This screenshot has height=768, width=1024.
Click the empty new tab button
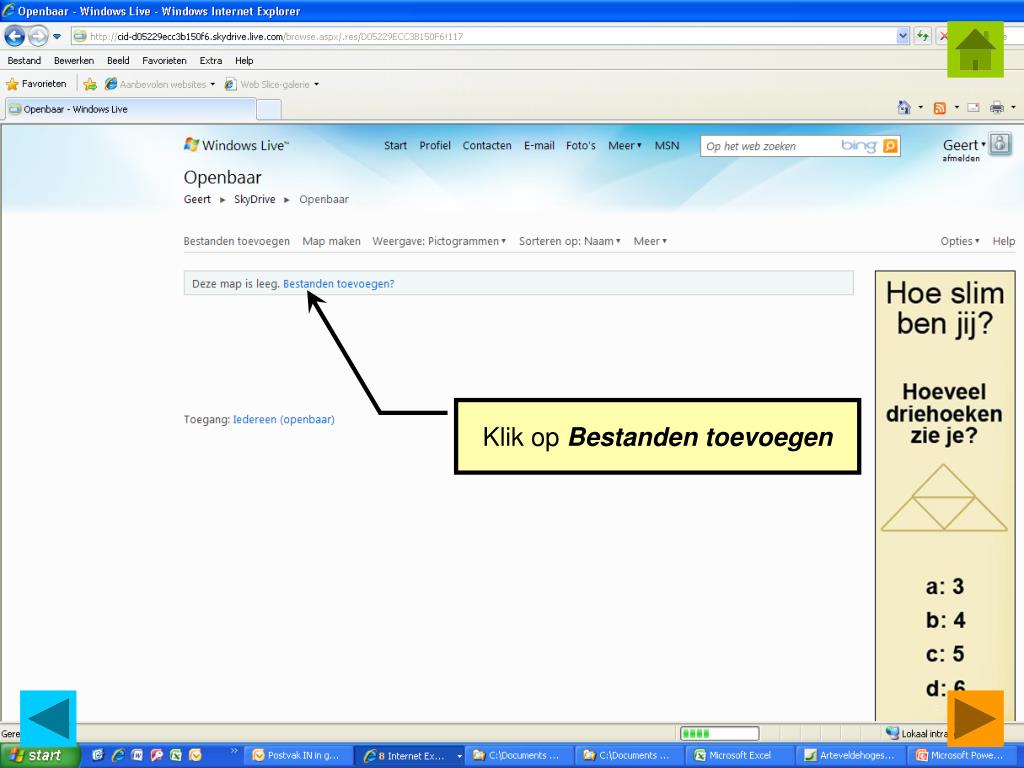pyautogui.click(x=268, y=109)
